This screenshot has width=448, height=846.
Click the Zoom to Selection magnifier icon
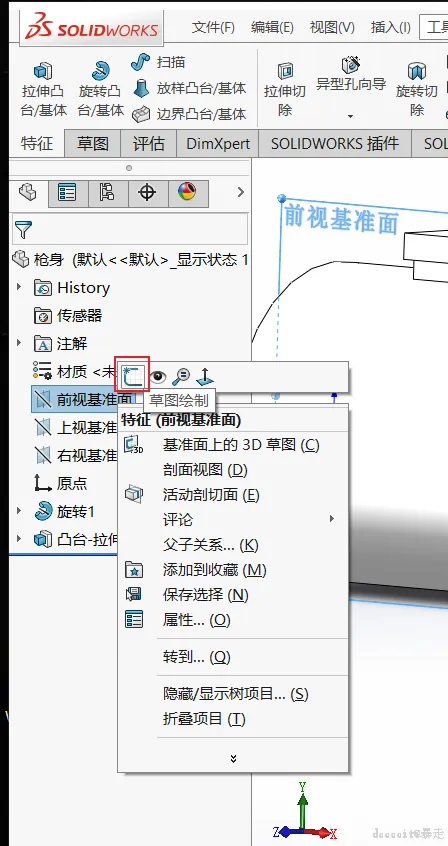[181, 376]
